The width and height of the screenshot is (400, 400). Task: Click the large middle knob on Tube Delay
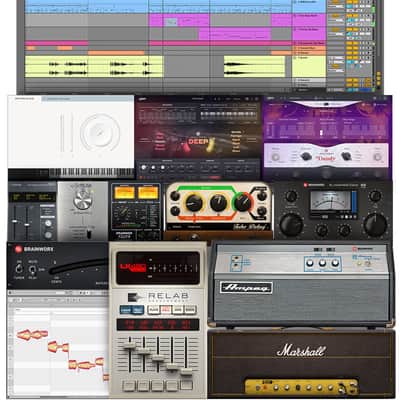coord(219,203)
